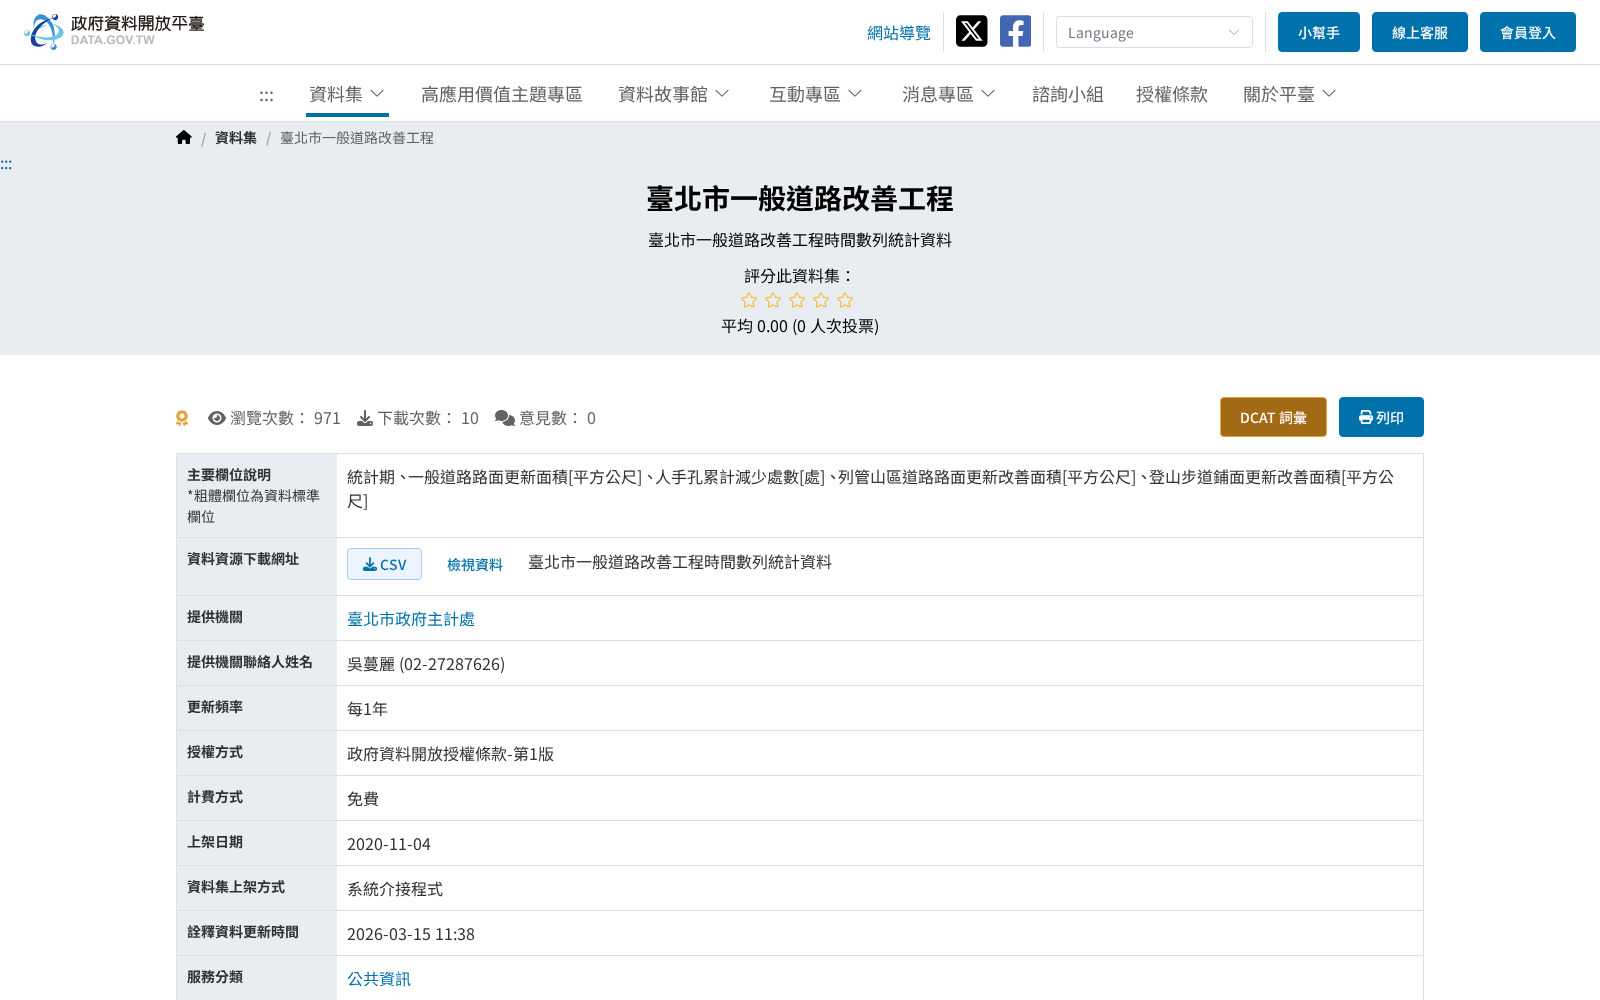1600x1000 pixels.
Task: Open 臺北市政府主計處 provider link
Action: tap(411, 619)
